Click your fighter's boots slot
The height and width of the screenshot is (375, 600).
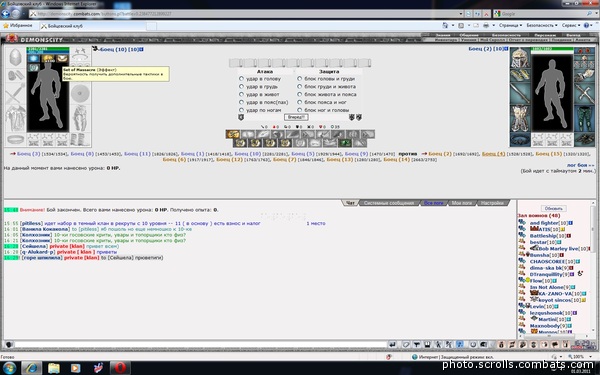pos(80,140)
